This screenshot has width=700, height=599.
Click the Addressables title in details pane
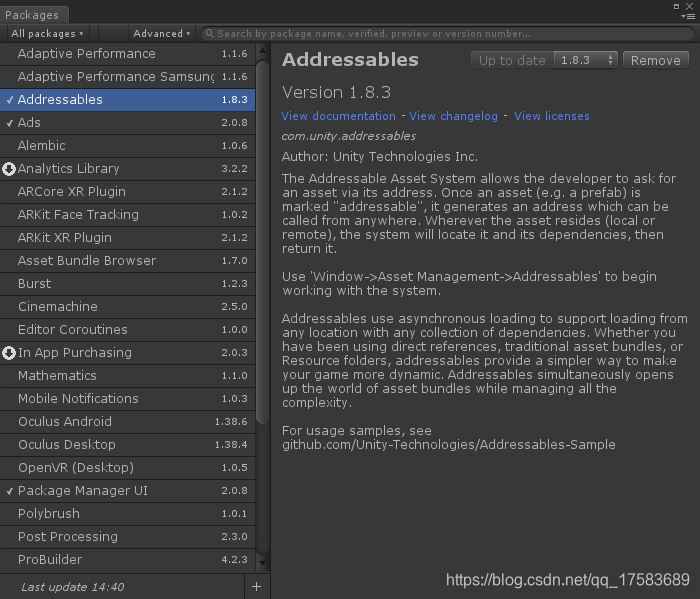click(x=350, y=60)
